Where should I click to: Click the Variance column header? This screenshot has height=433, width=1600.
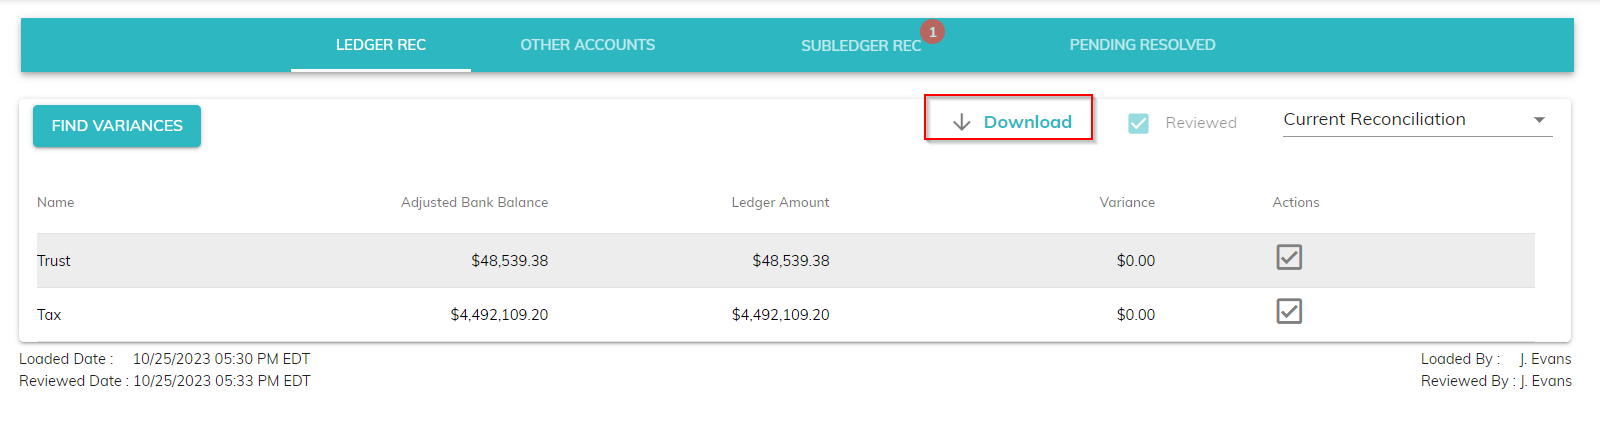click(1127, 202)
